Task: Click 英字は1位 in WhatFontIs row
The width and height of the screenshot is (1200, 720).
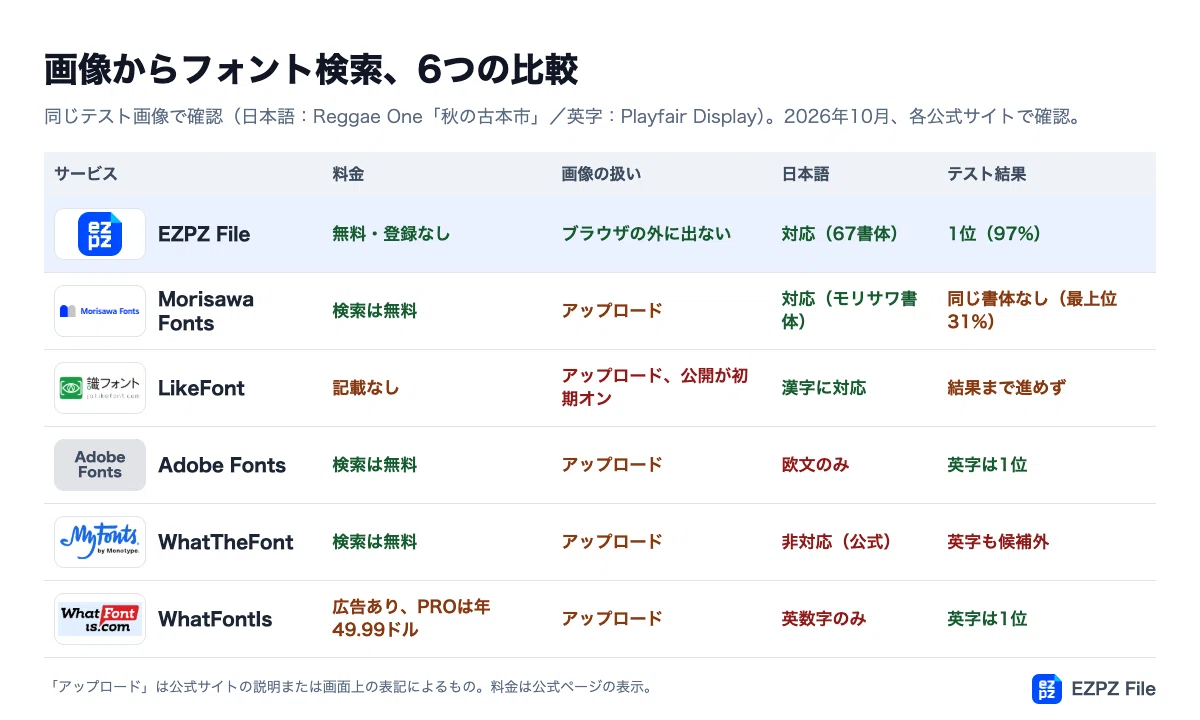Action: [x=987, y=619]
